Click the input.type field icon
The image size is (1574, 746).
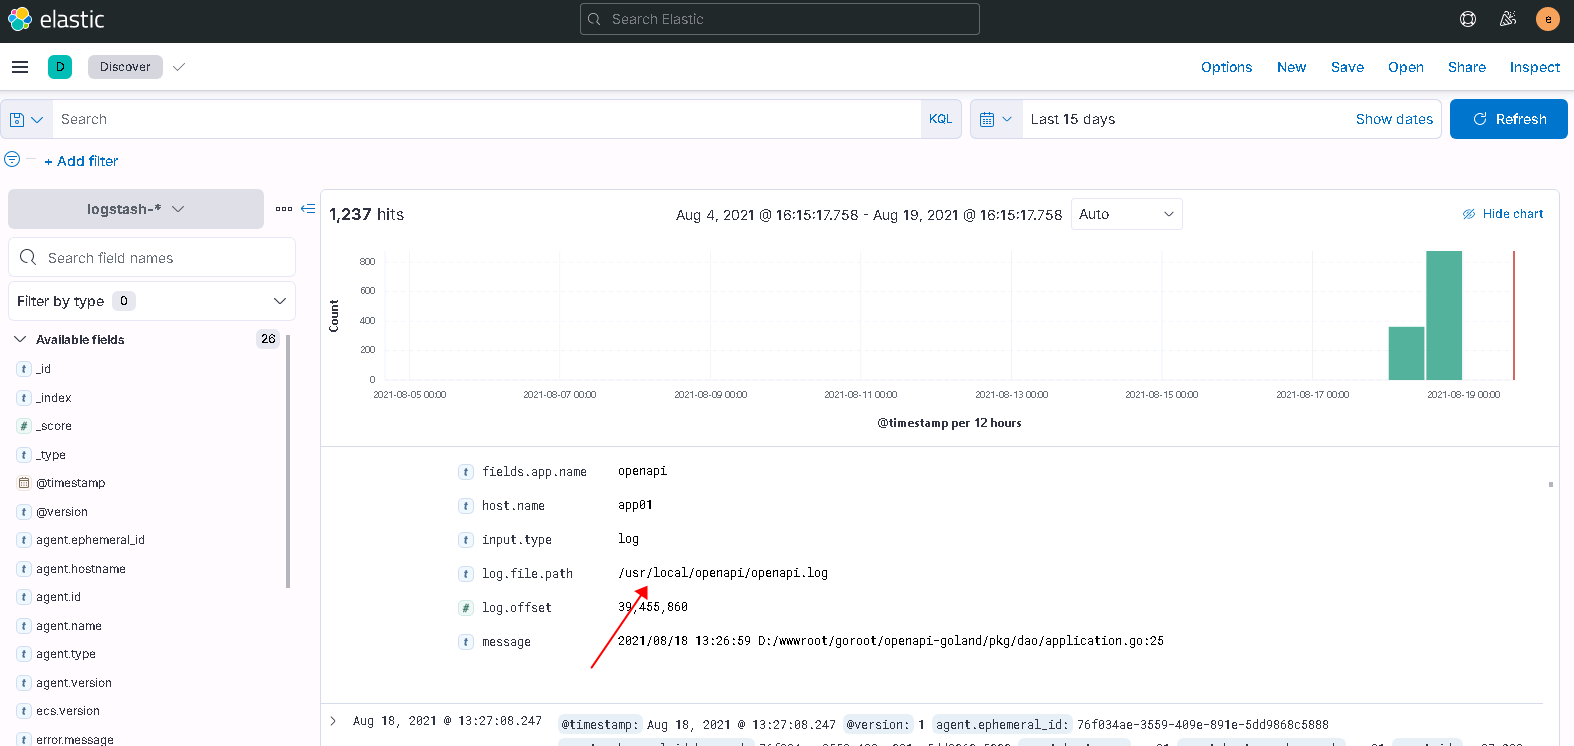point(466,540)
